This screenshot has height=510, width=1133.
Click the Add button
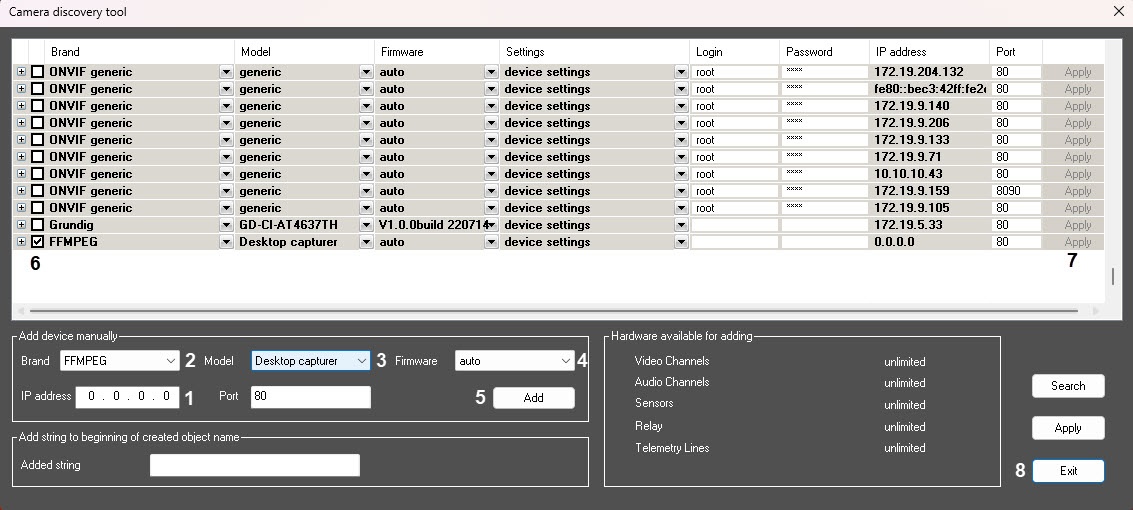pos(533,398)
